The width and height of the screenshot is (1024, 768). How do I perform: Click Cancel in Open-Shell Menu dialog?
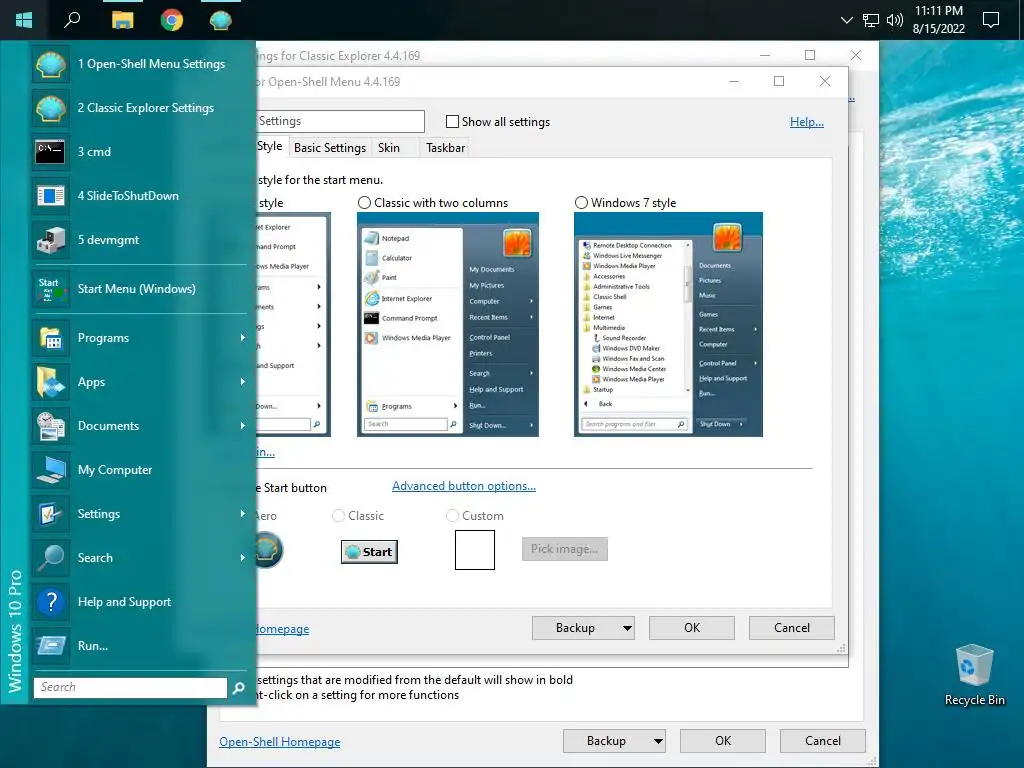792,628
